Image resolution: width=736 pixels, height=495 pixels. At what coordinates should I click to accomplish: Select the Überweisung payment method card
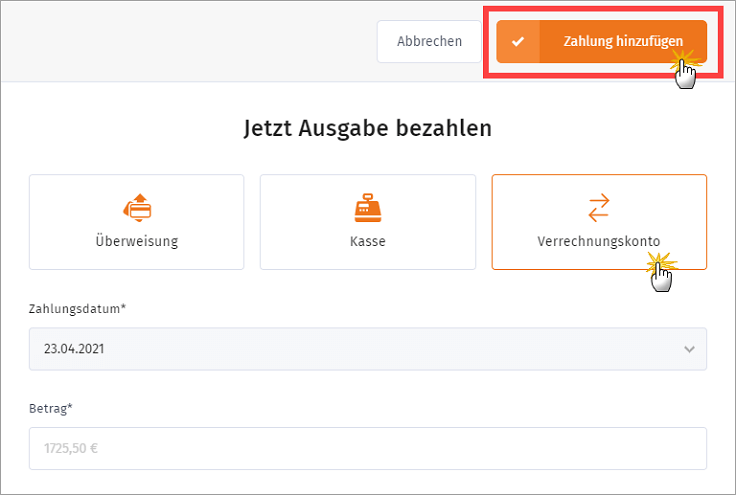click(x=136, y=222)
